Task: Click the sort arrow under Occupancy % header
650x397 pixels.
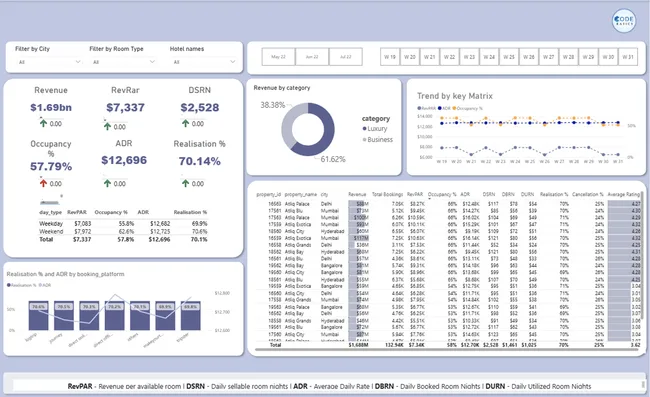Action: pos(429,199)
